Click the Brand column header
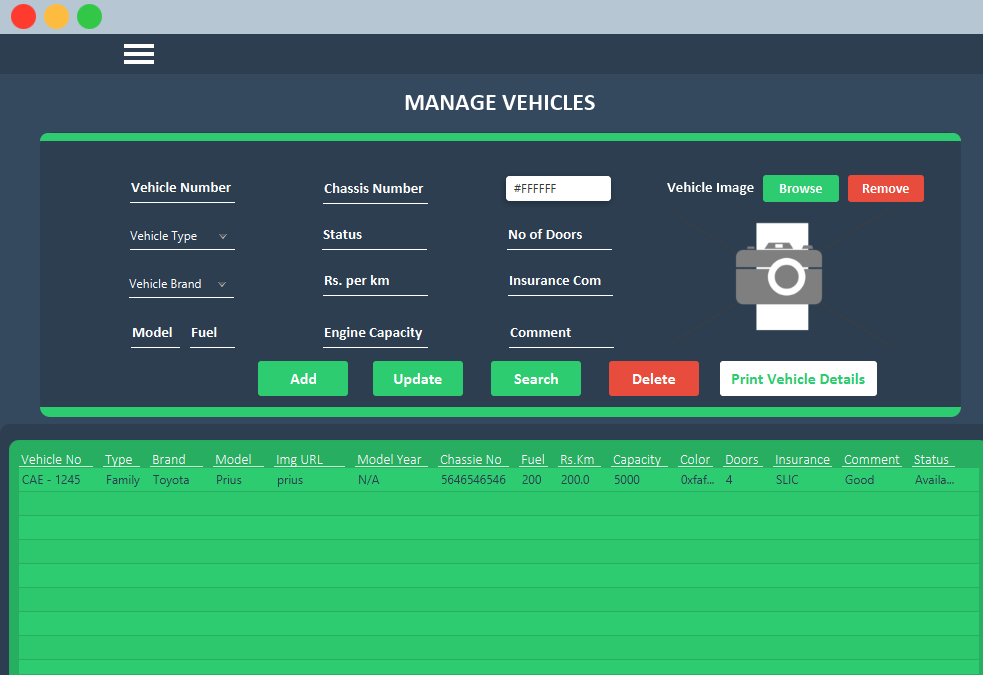 169,459
